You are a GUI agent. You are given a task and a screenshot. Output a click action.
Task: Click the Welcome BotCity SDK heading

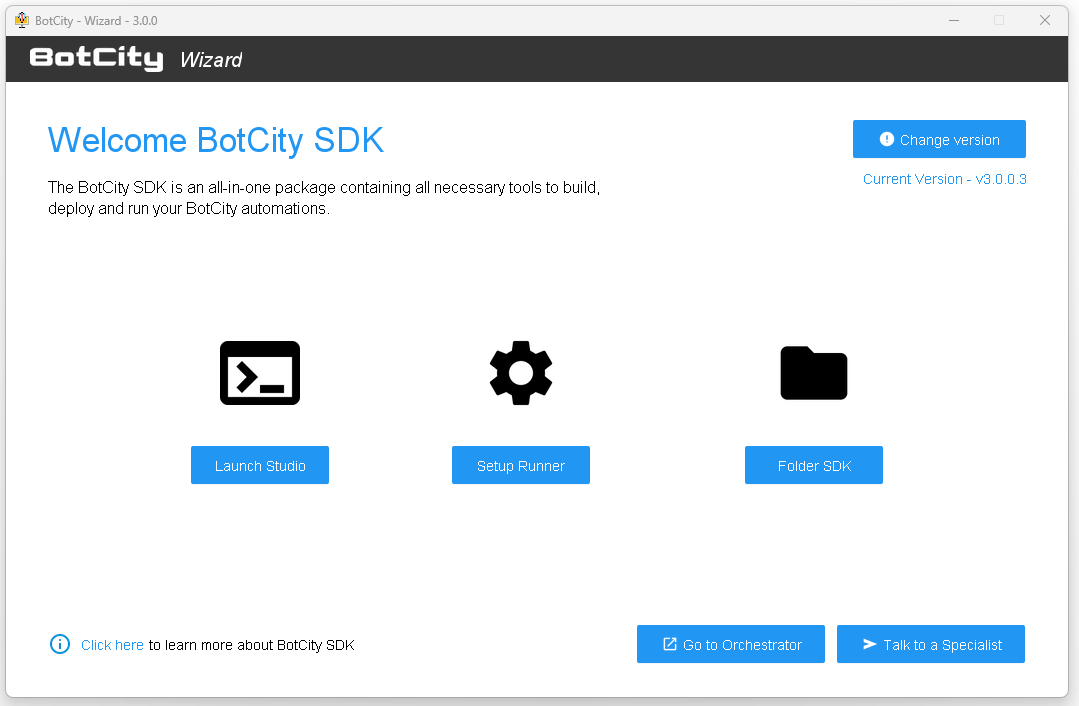[x=216, y=140]
